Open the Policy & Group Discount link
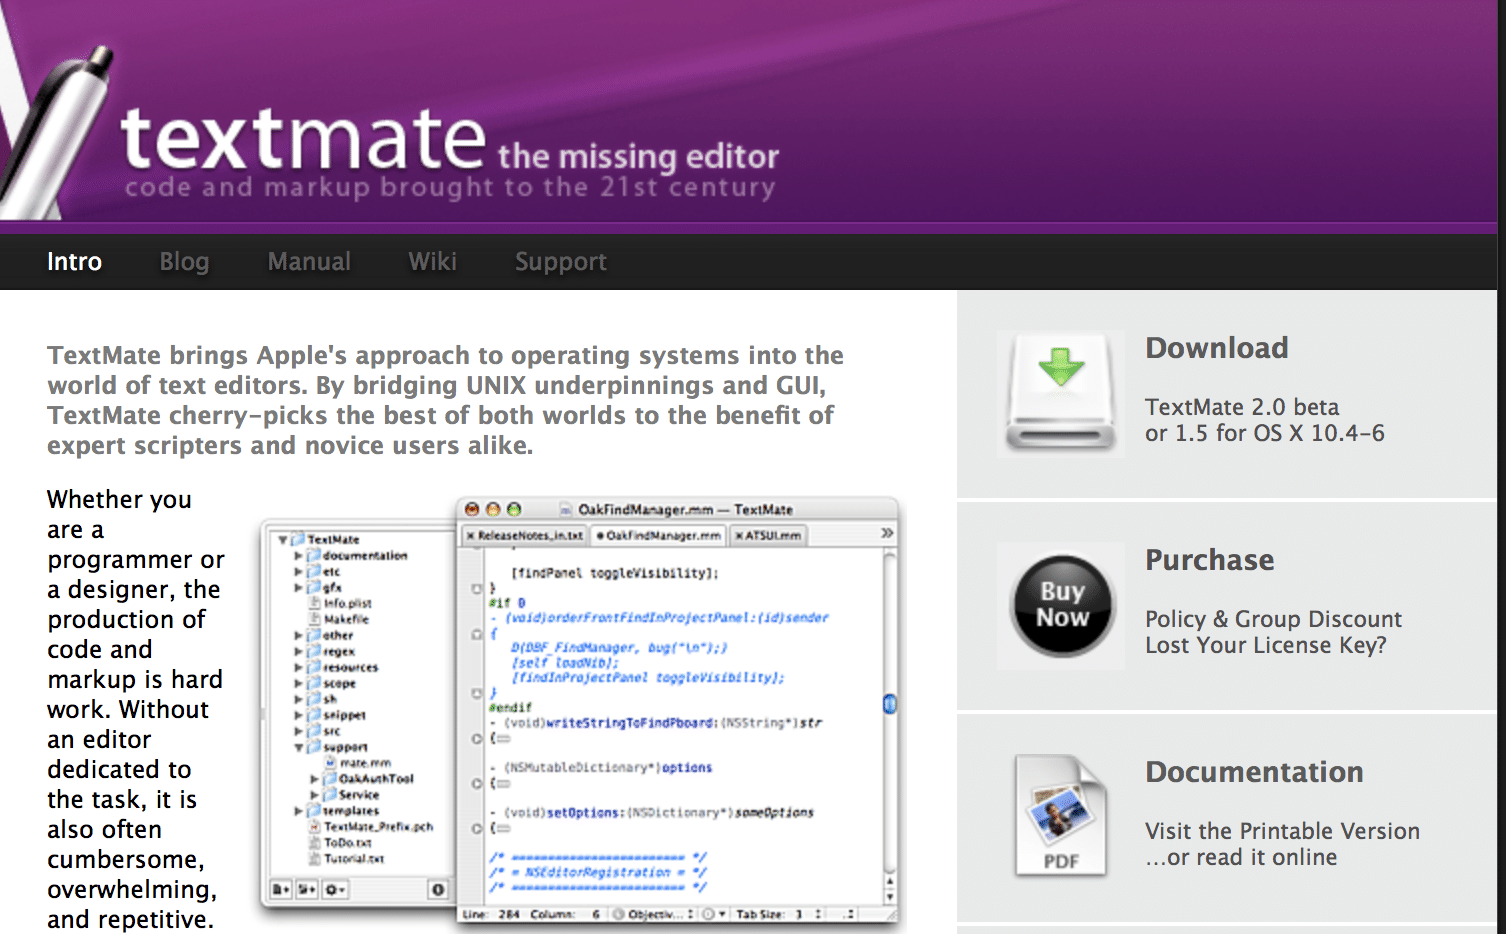This screenshot has width=1506, height=934. (x=1274, y=619)
